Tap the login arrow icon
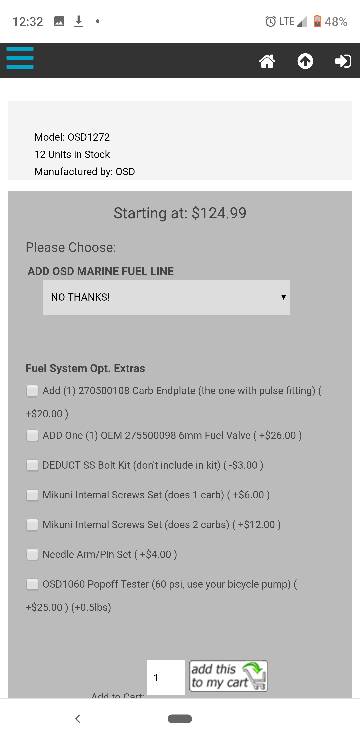The height and width of the screenshot is (740, 360). (343, 61)
